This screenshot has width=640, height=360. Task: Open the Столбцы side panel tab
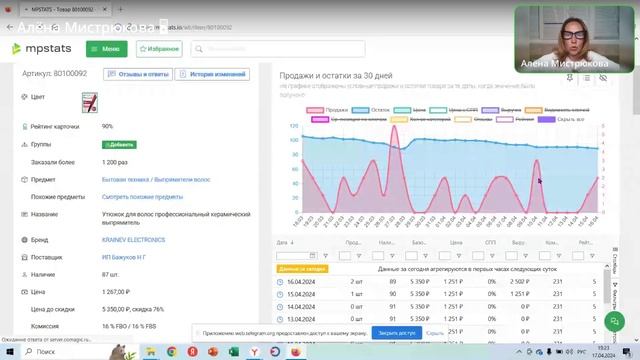[615, 260]
